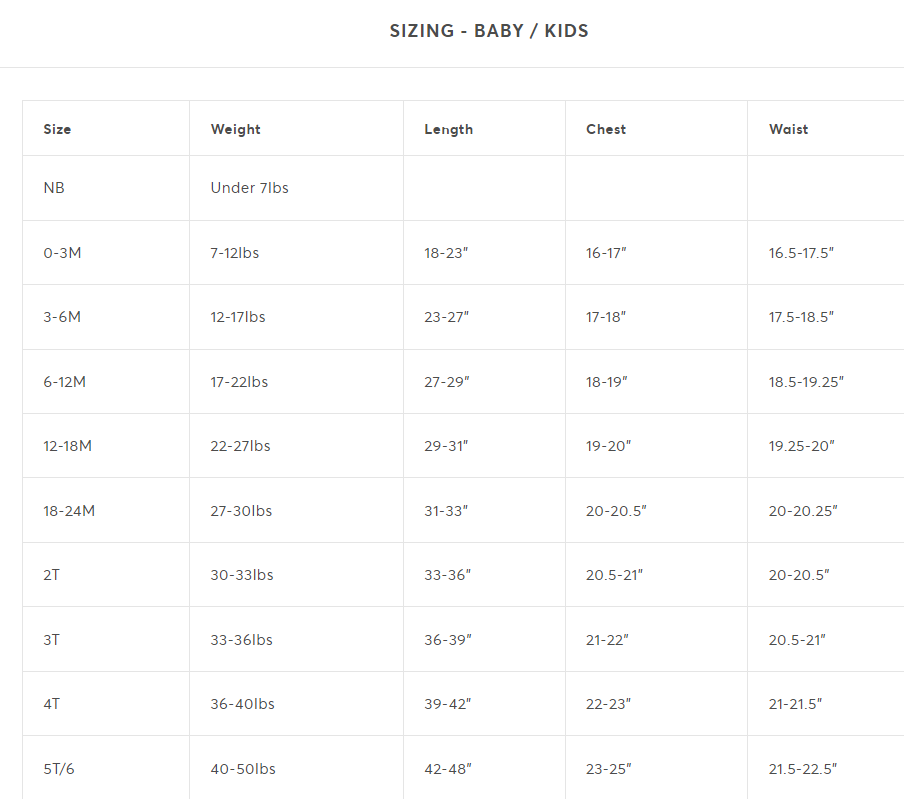Click the Waist column header

point(788,129)
